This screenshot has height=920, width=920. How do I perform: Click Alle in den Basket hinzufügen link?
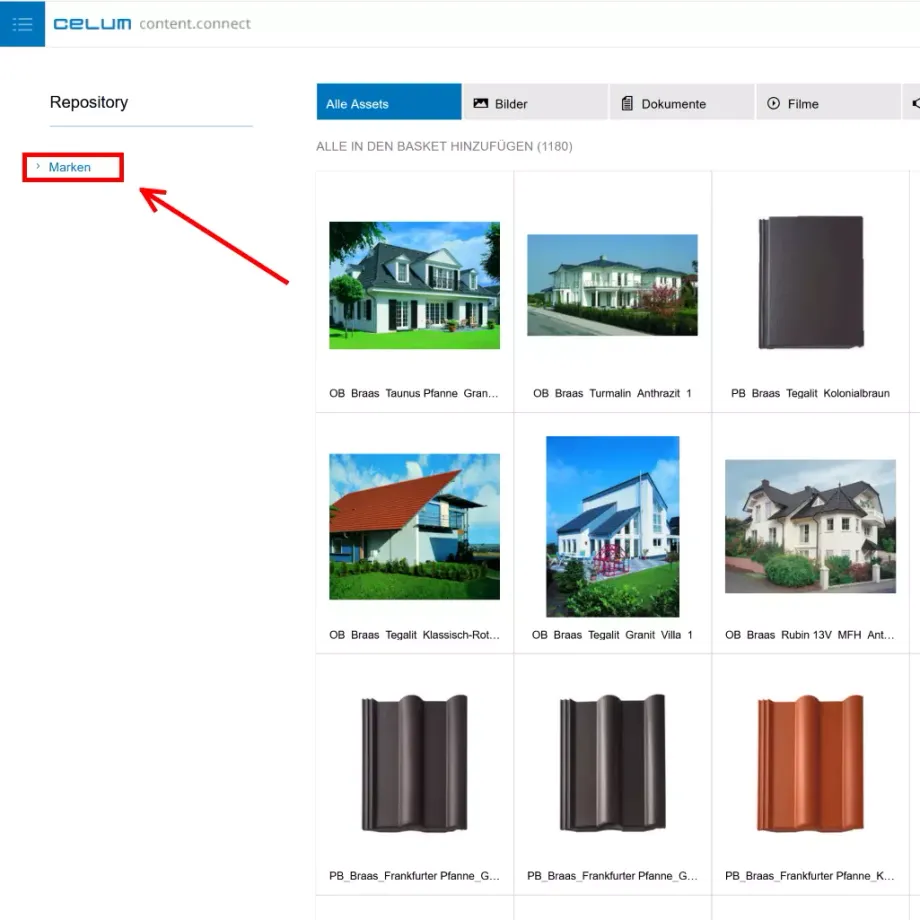(444, 146)
